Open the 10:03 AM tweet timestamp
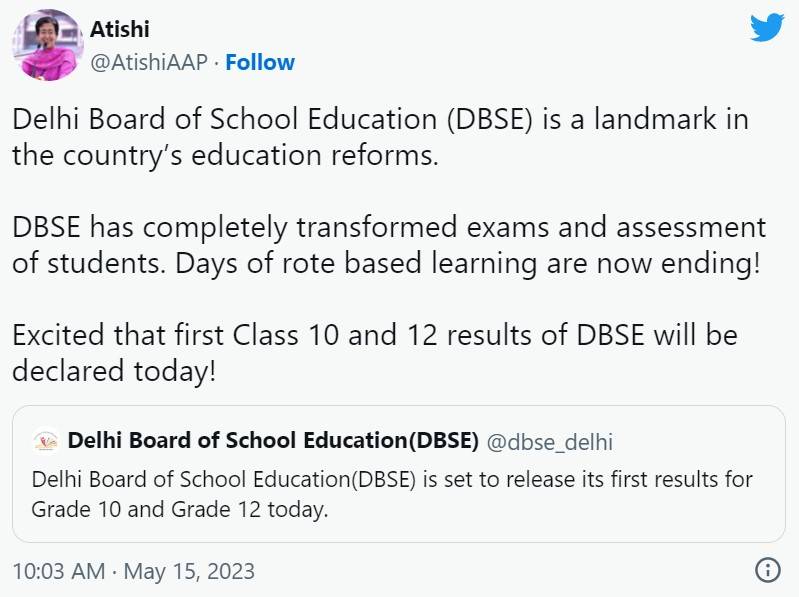Viewport: 799px width, 597px height. [58, 572]
